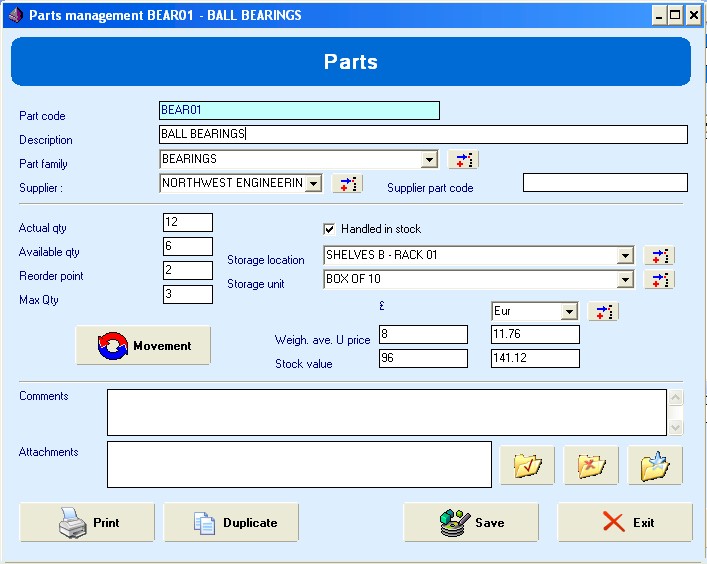The image size is (707, 564).
Task: Click the Movement button
Action: click(143, 345)
